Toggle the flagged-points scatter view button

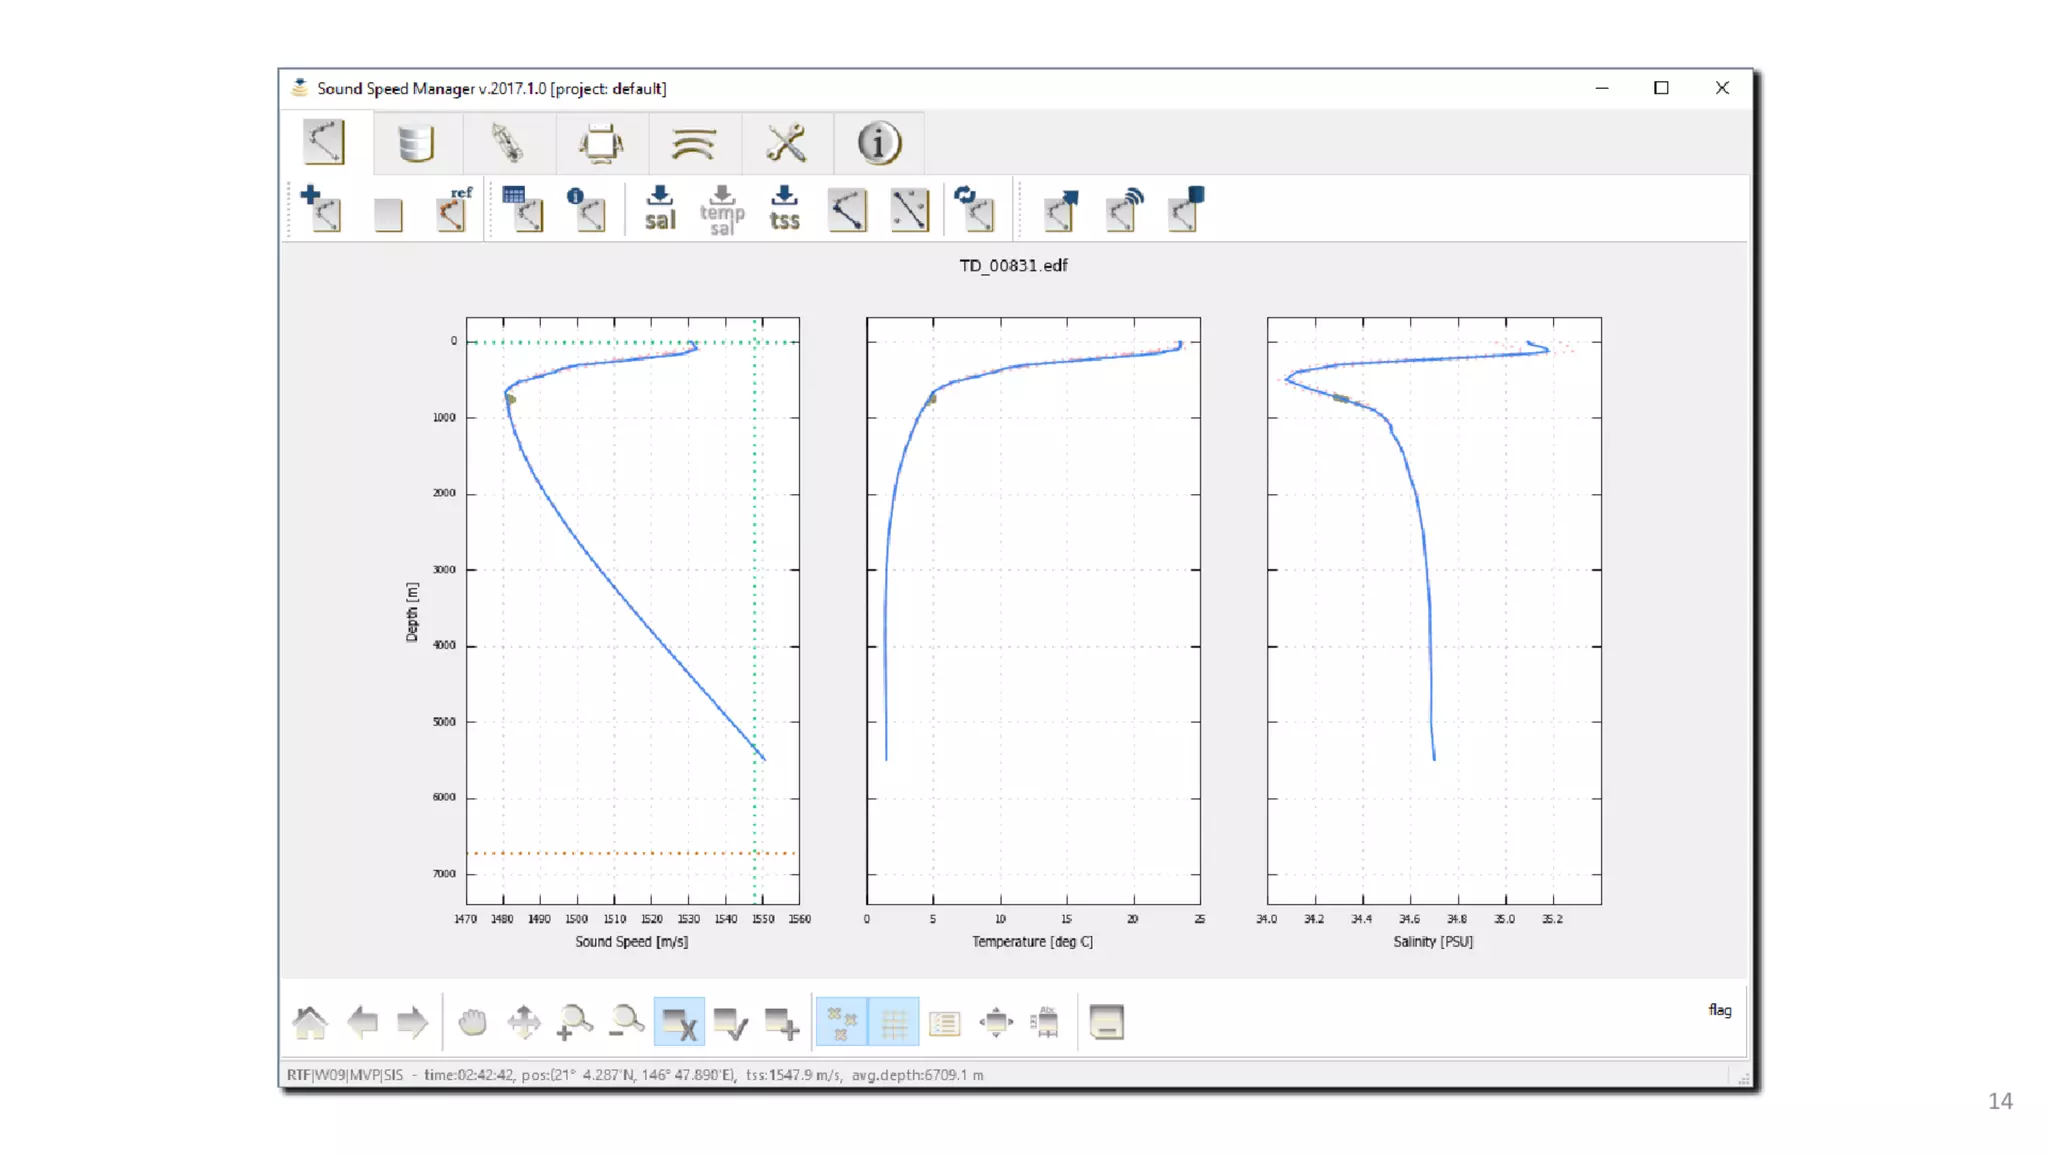pos(841,1022)
